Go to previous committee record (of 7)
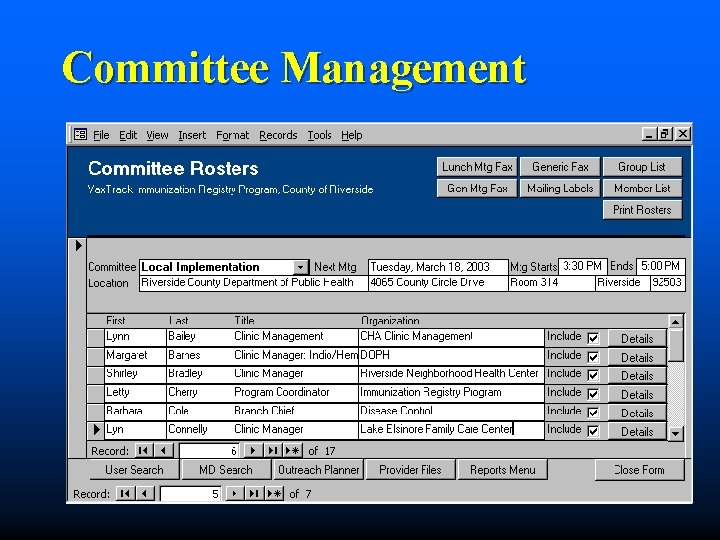The width and height of the screenshot is (720, 540). click(x=145, y=494)
